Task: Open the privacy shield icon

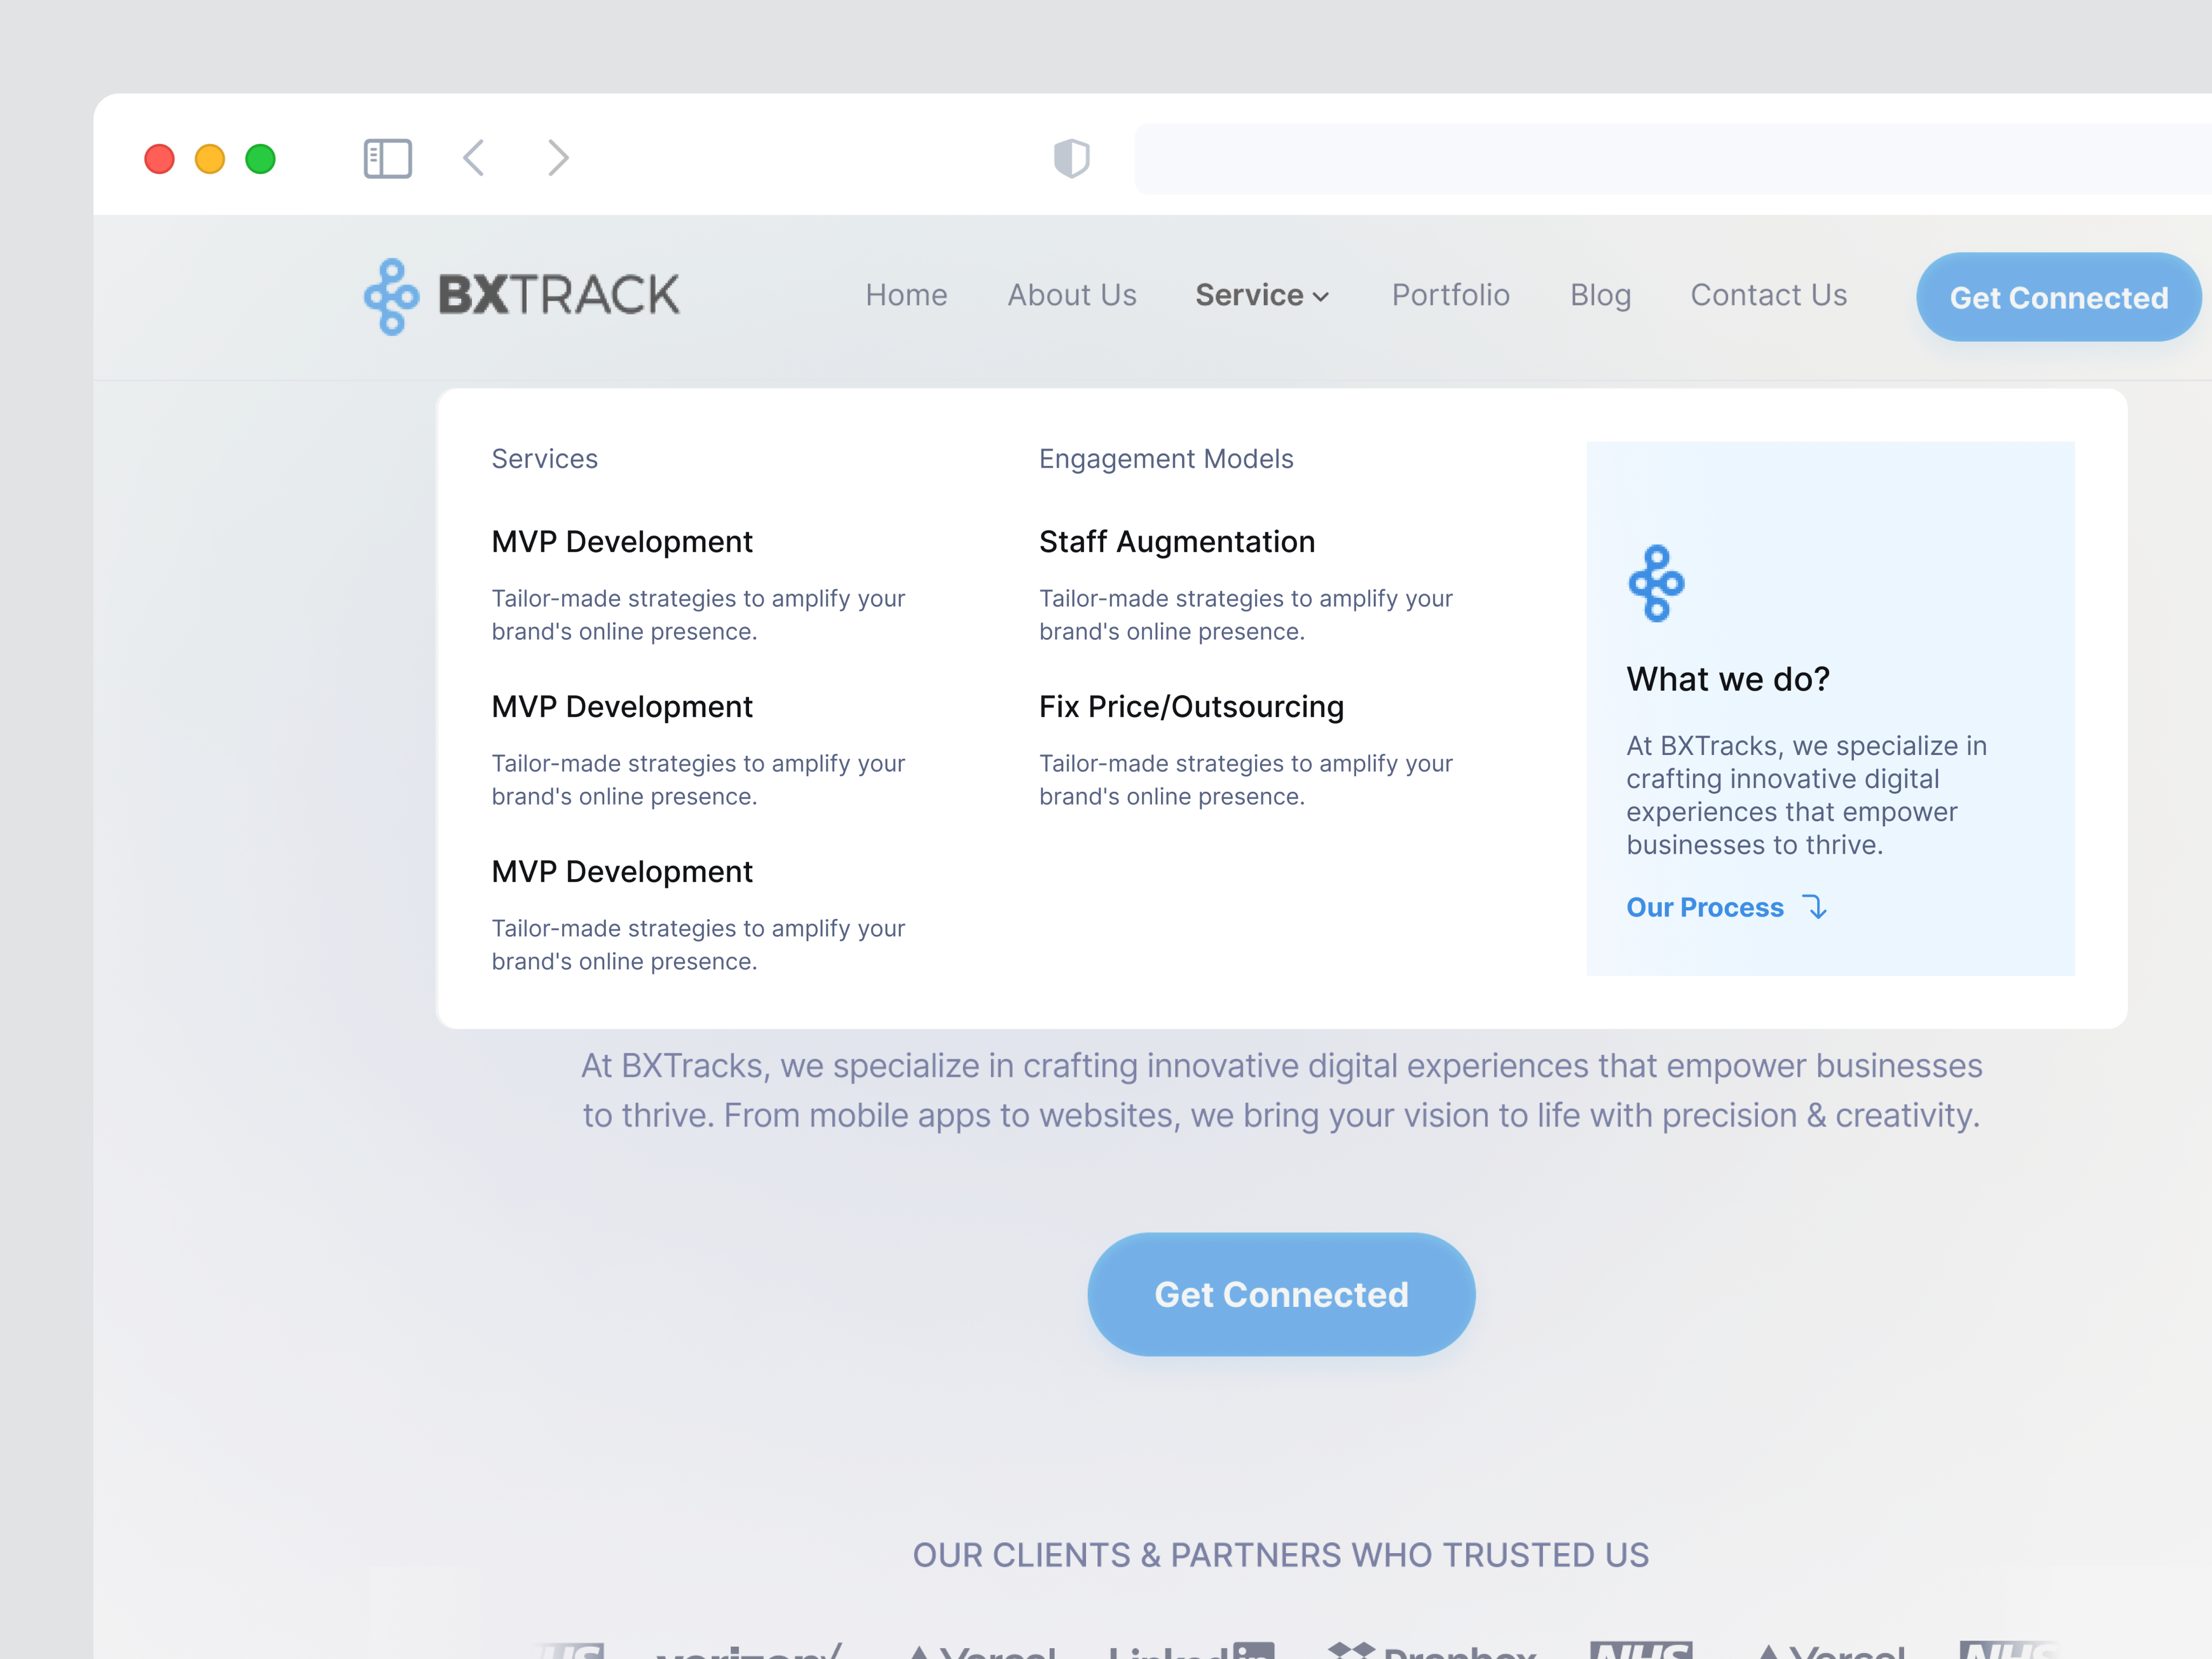Action: click(x=1071, y=158)
